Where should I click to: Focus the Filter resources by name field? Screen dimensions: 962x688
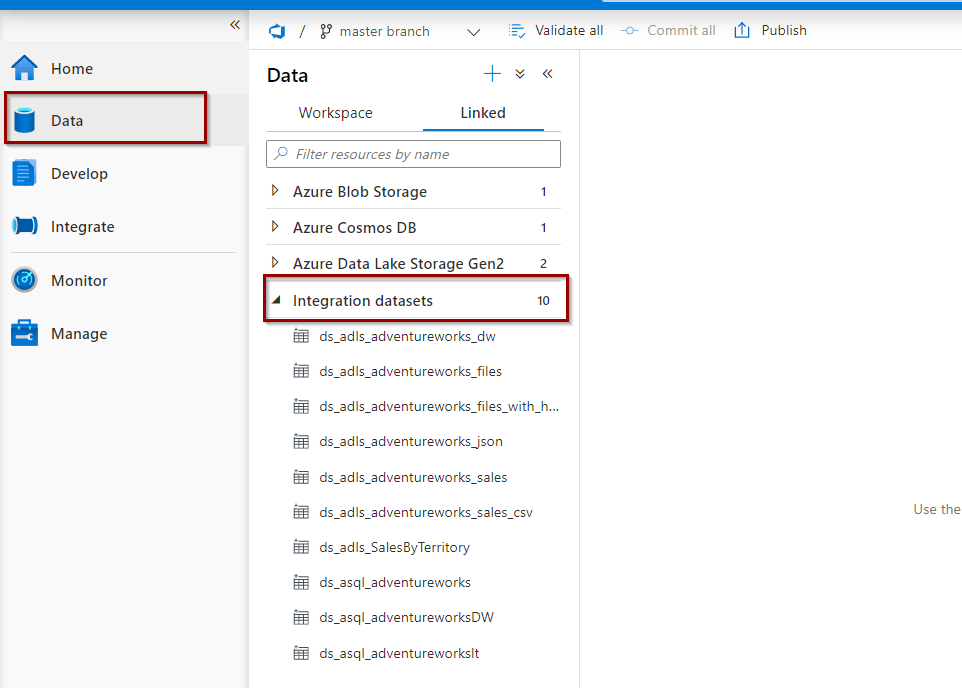[414, 154]
